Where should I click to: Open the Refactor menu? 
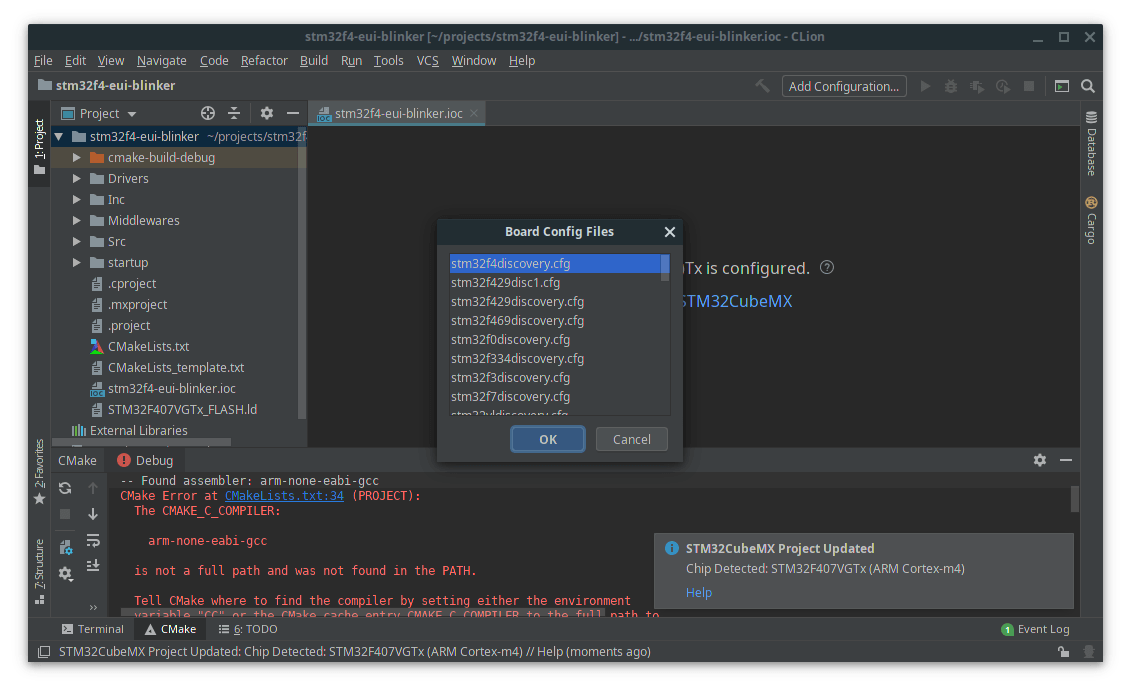coord(264,60)
